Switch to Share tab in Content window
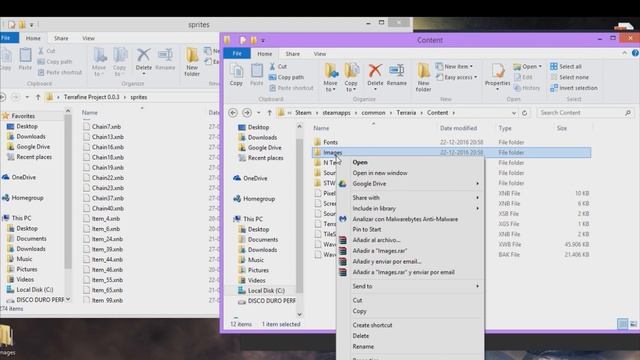This screenshot has width=640, height=360. pyautogui.click(x=292, y=53)
